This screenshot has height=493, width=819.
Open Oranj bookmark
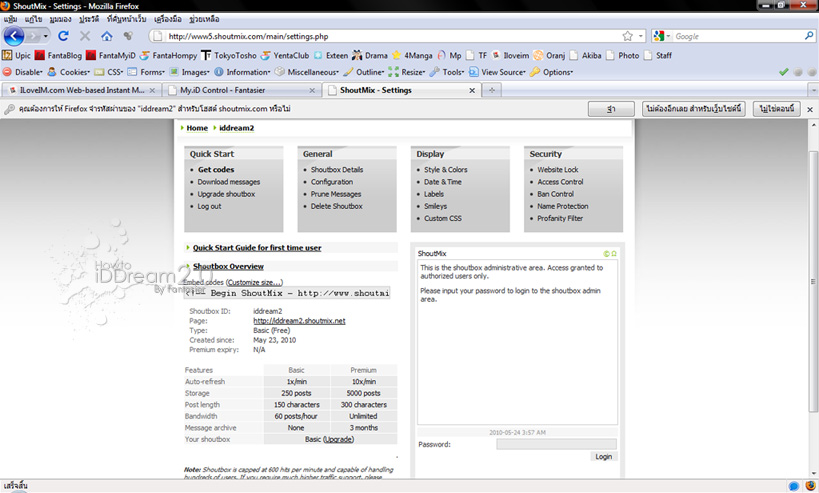coord(549,55)
